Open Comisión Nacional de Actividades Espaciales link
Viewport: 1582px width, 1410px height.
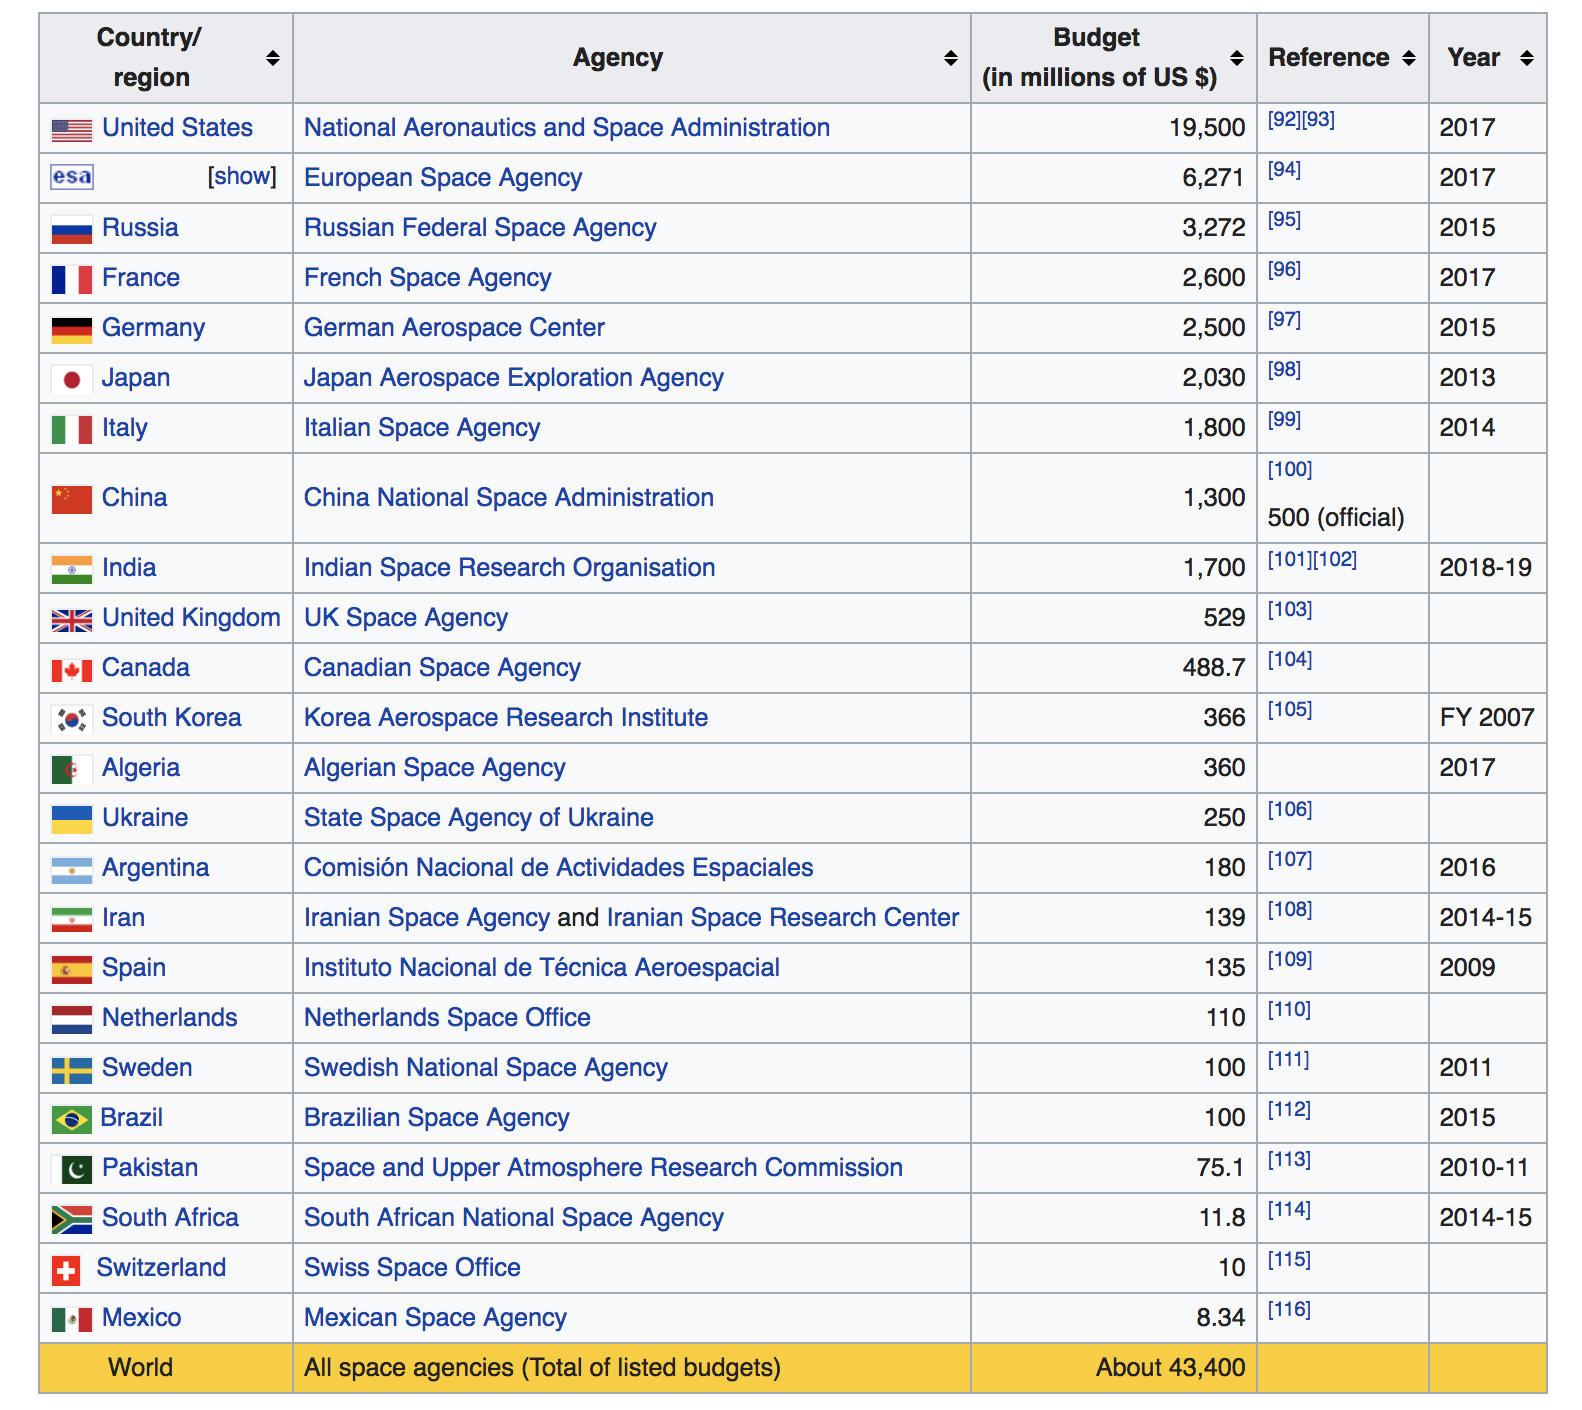click(559, 868)
